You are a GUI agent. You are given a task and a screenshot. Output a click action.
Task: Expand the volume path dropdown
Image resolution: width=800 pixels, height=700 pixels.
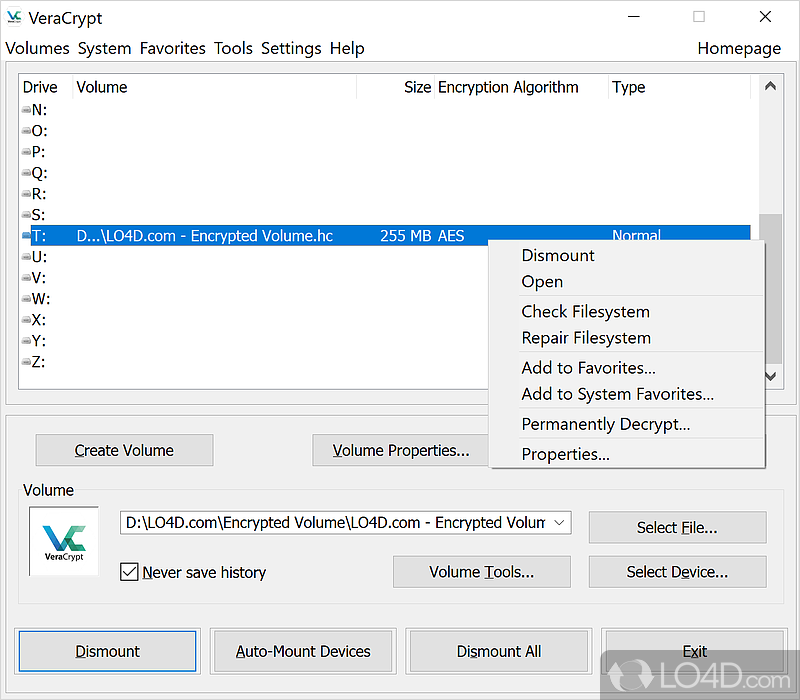click(x=559, y=522)
